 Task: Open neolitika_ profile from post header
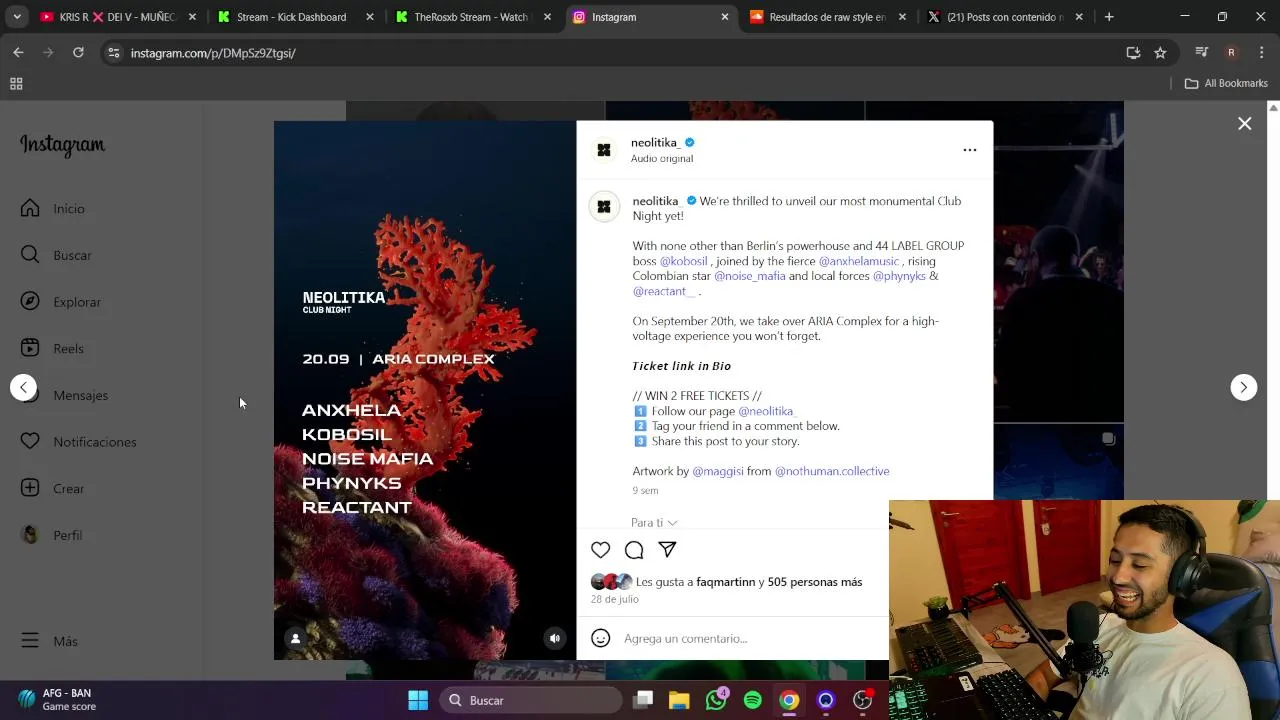coord(655,142)
